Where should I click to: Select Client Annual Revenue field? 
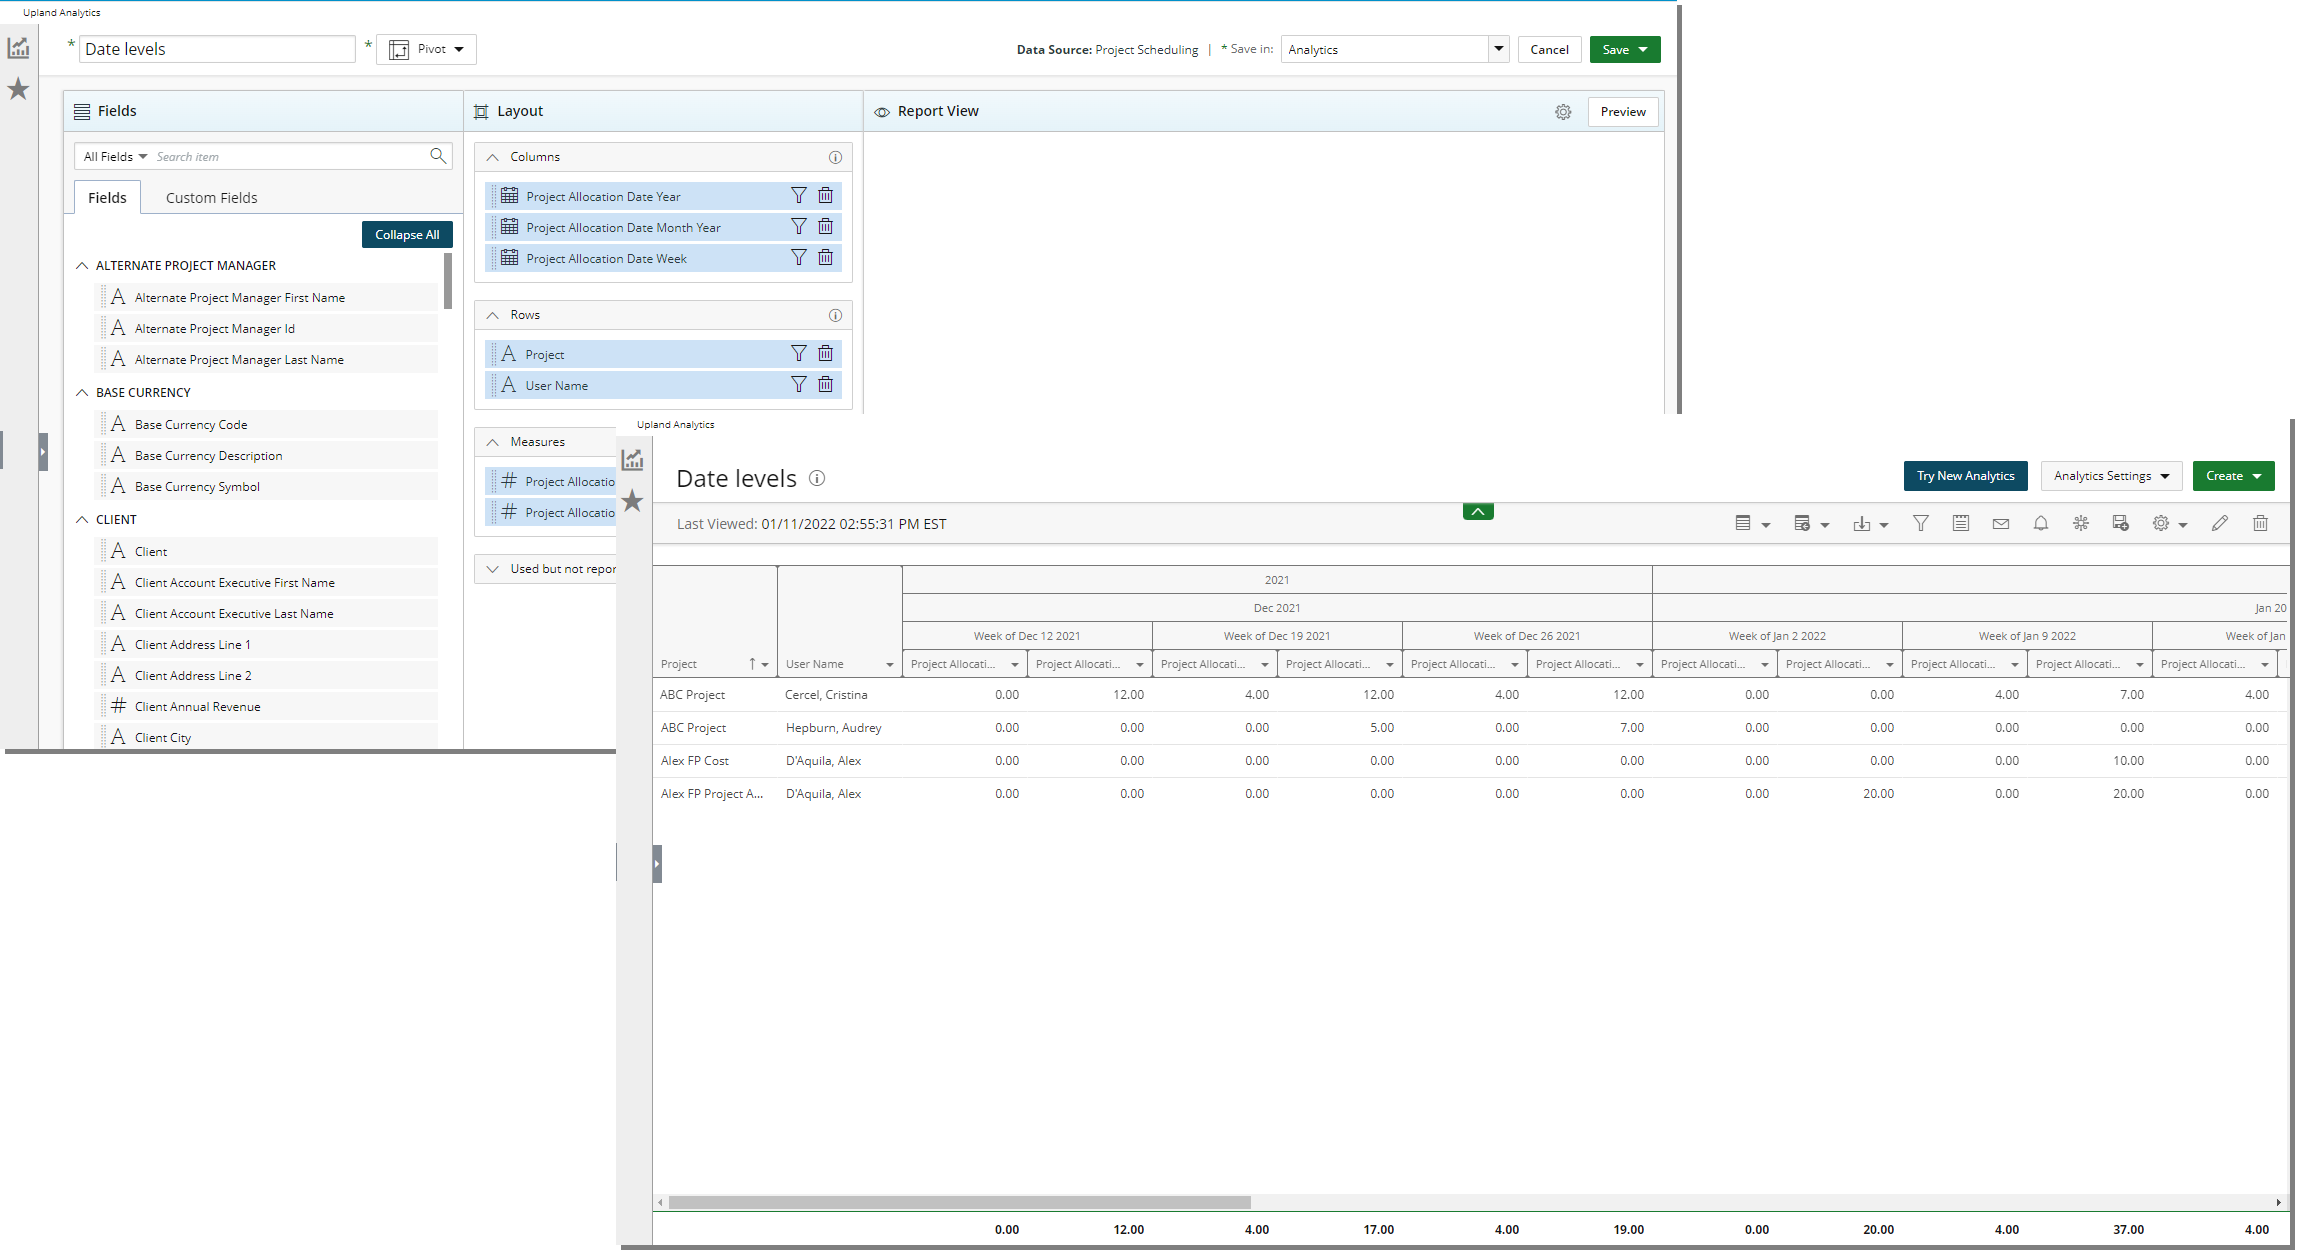(x=266, y=707)
